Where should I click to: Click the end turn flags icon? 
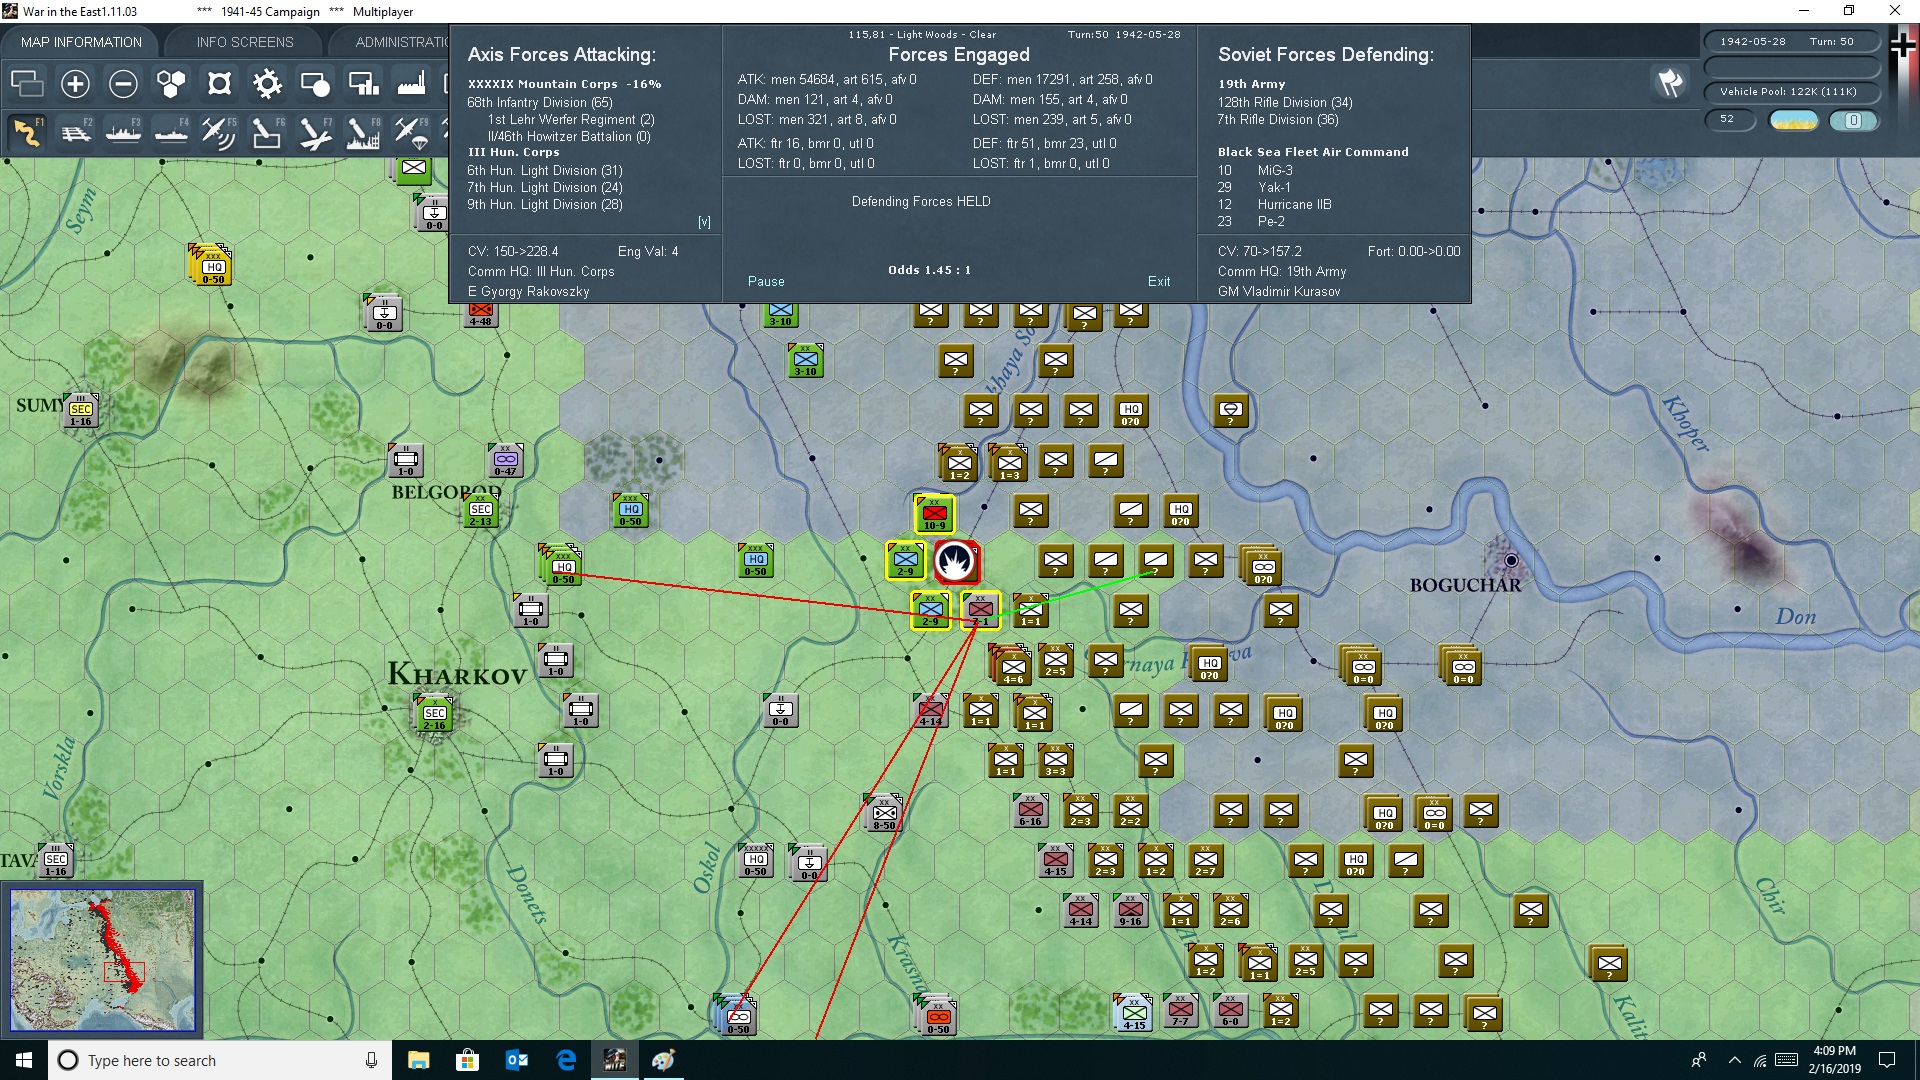click(x=1670, y=83)
